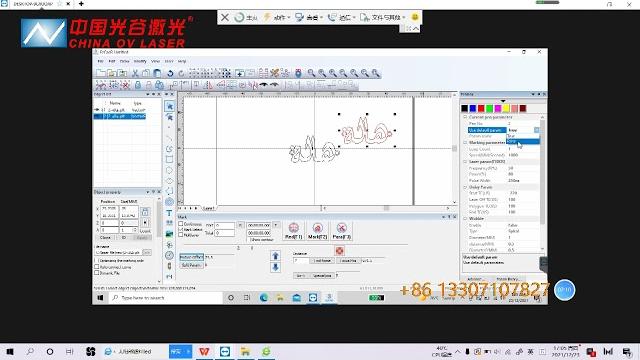Viewport: 640px width, 360px height.
Task: Click the Cut scissors icon
Action: tap(135, 73)
